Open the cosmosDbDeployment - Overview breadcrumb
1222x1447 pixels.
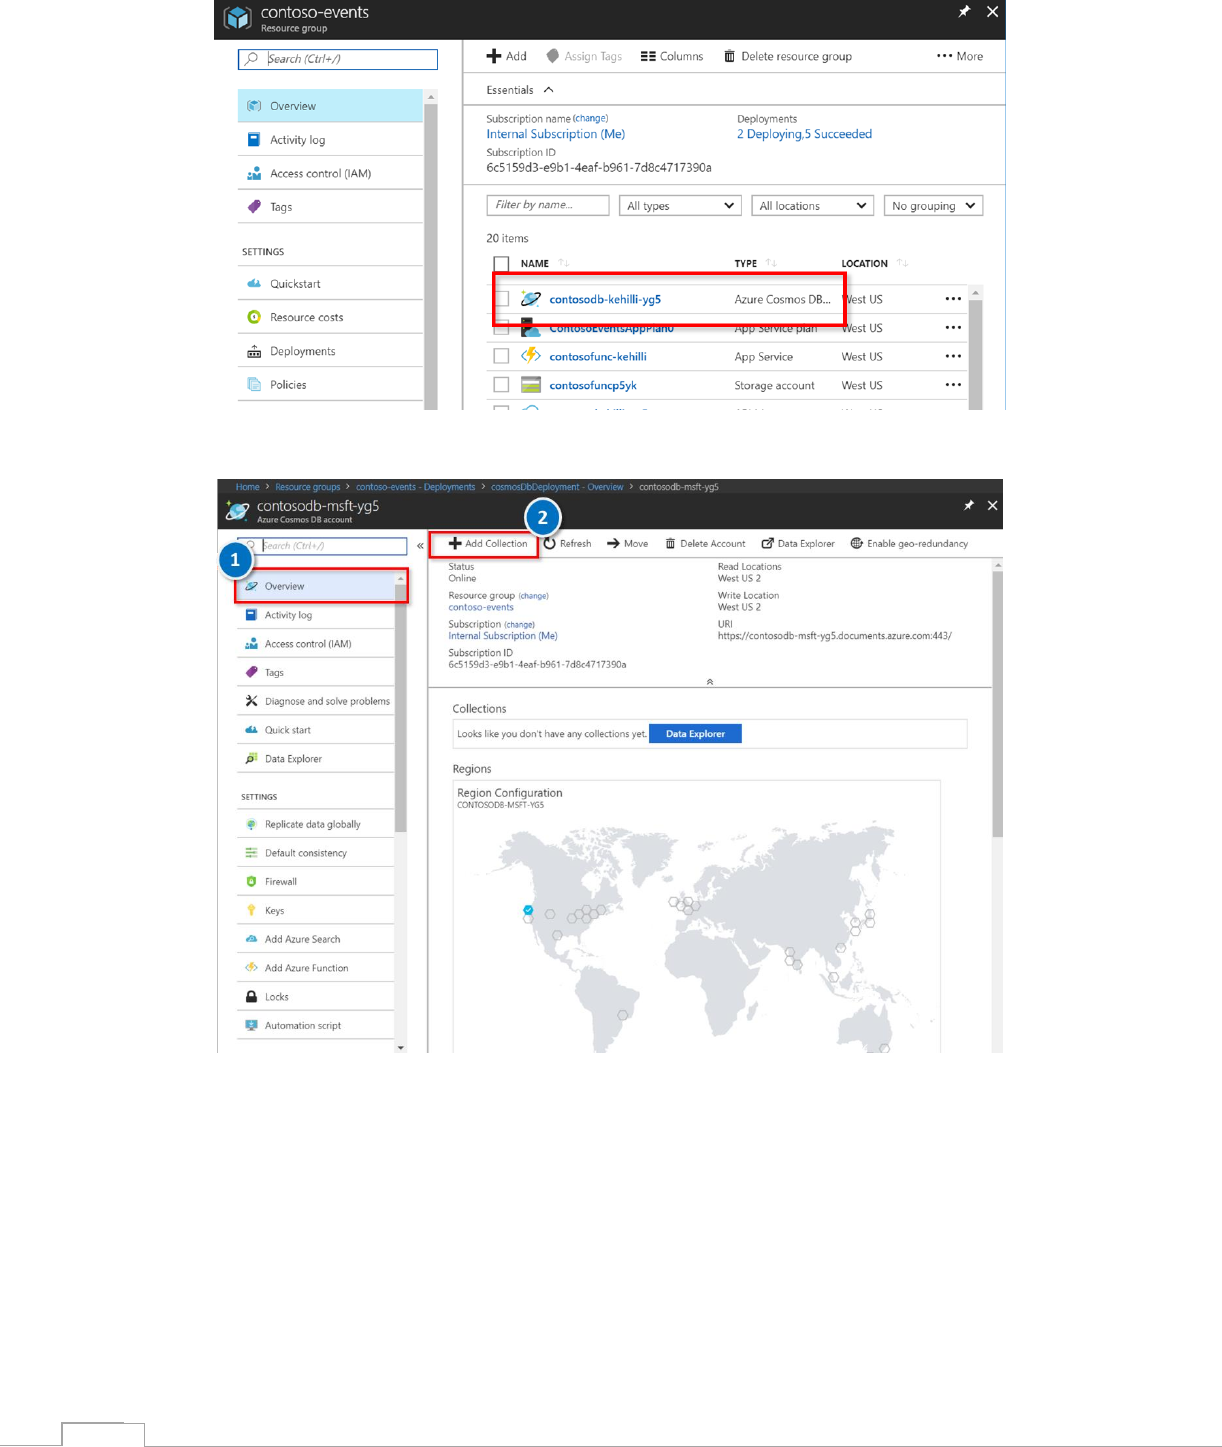click(x=557, y=487)
